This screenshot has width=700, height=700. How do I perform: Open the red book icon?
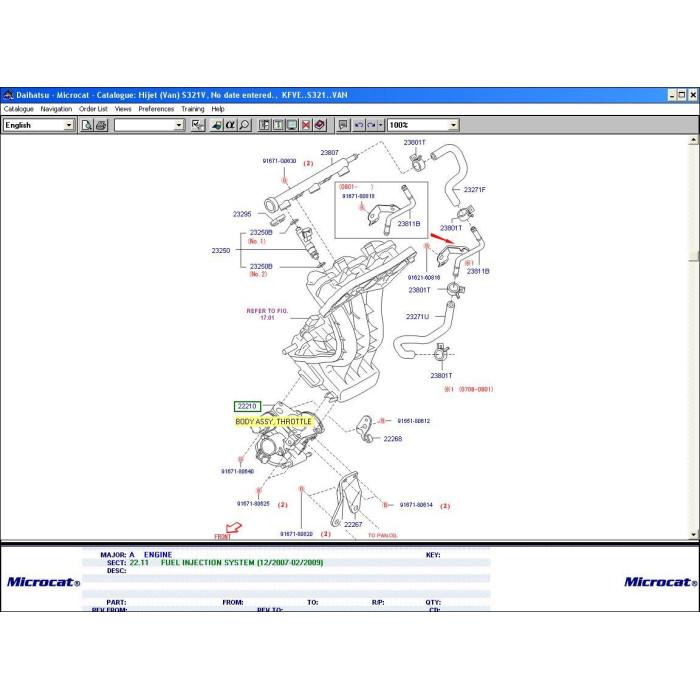(320, 125)
